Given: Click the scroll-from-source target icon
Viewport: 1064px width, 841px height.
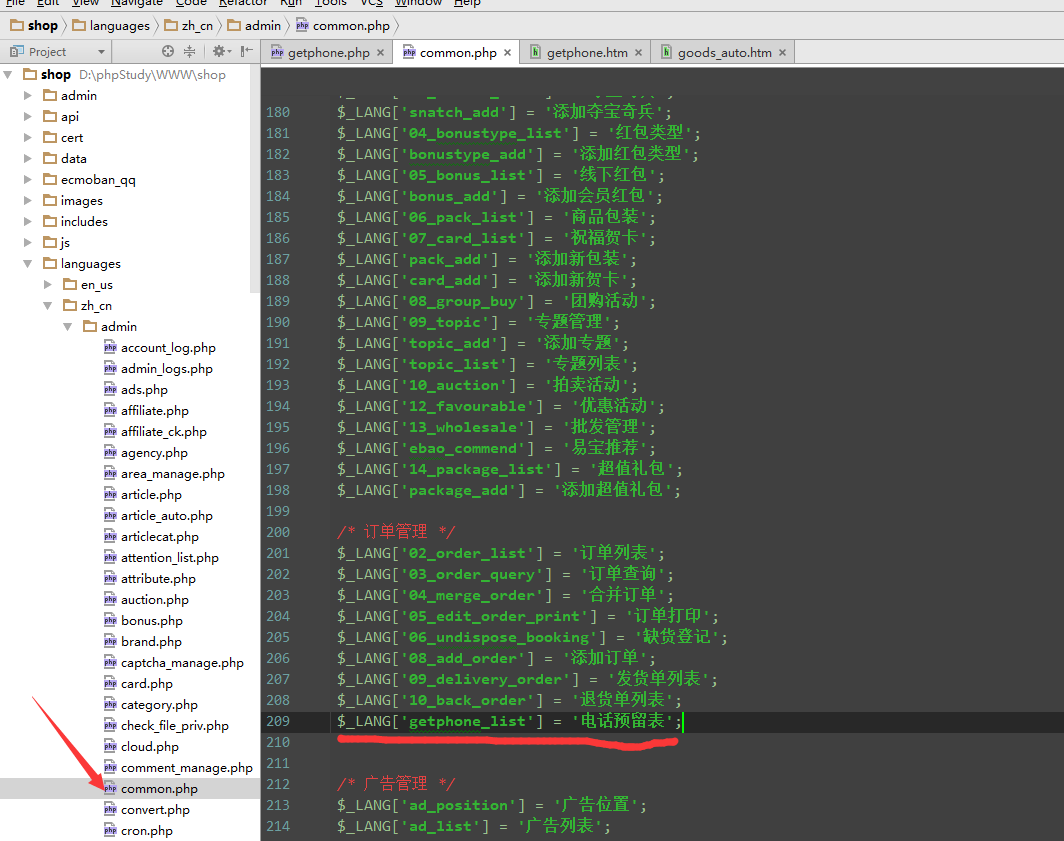Looking at the screenshot, I should (168, 51).
